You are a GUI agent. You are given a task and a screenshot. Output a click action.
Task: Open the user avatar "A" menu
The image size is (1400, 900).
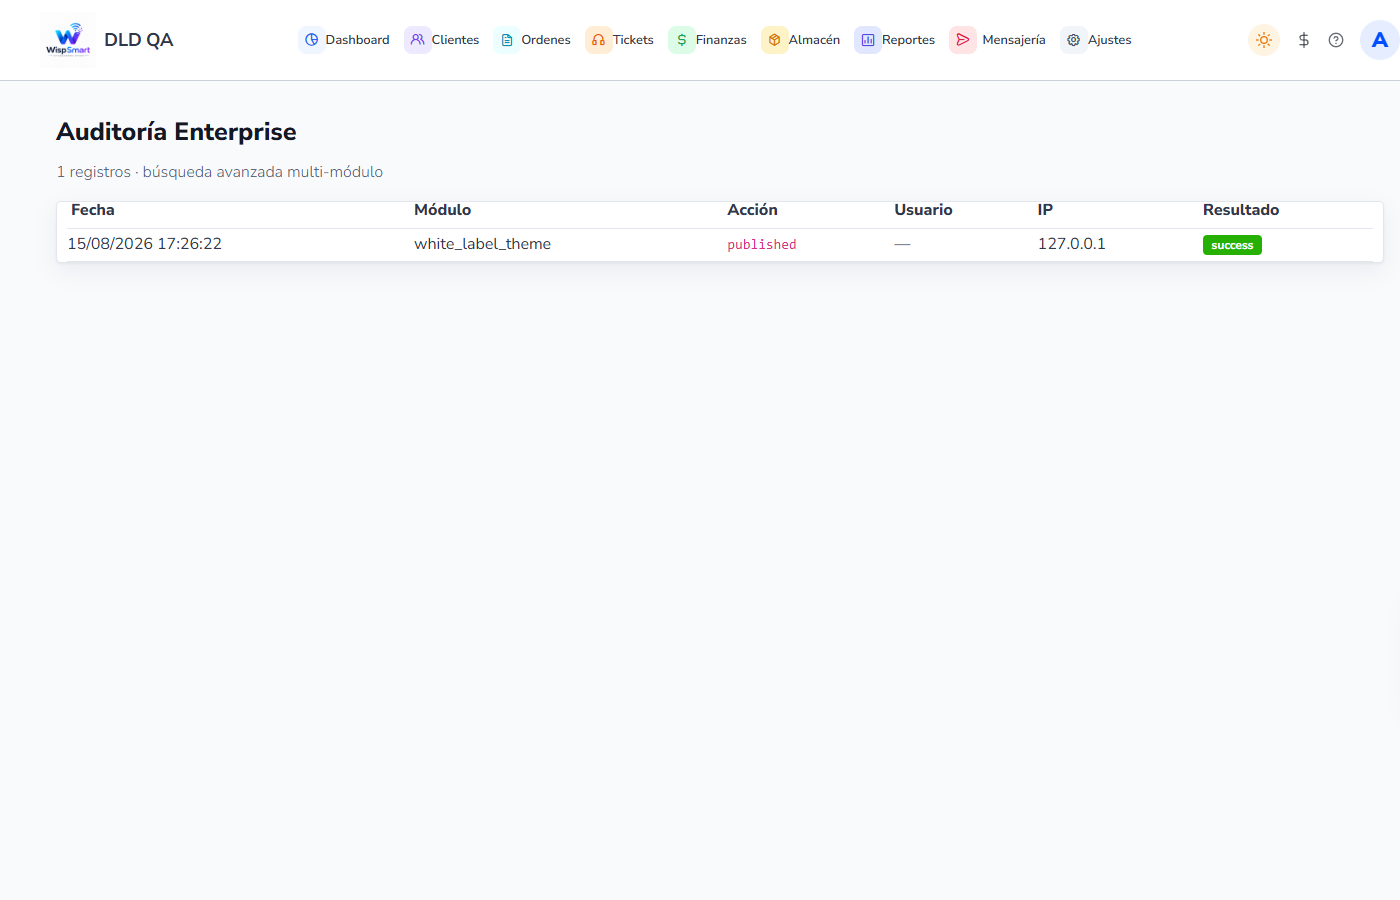tap(1380, 40)
